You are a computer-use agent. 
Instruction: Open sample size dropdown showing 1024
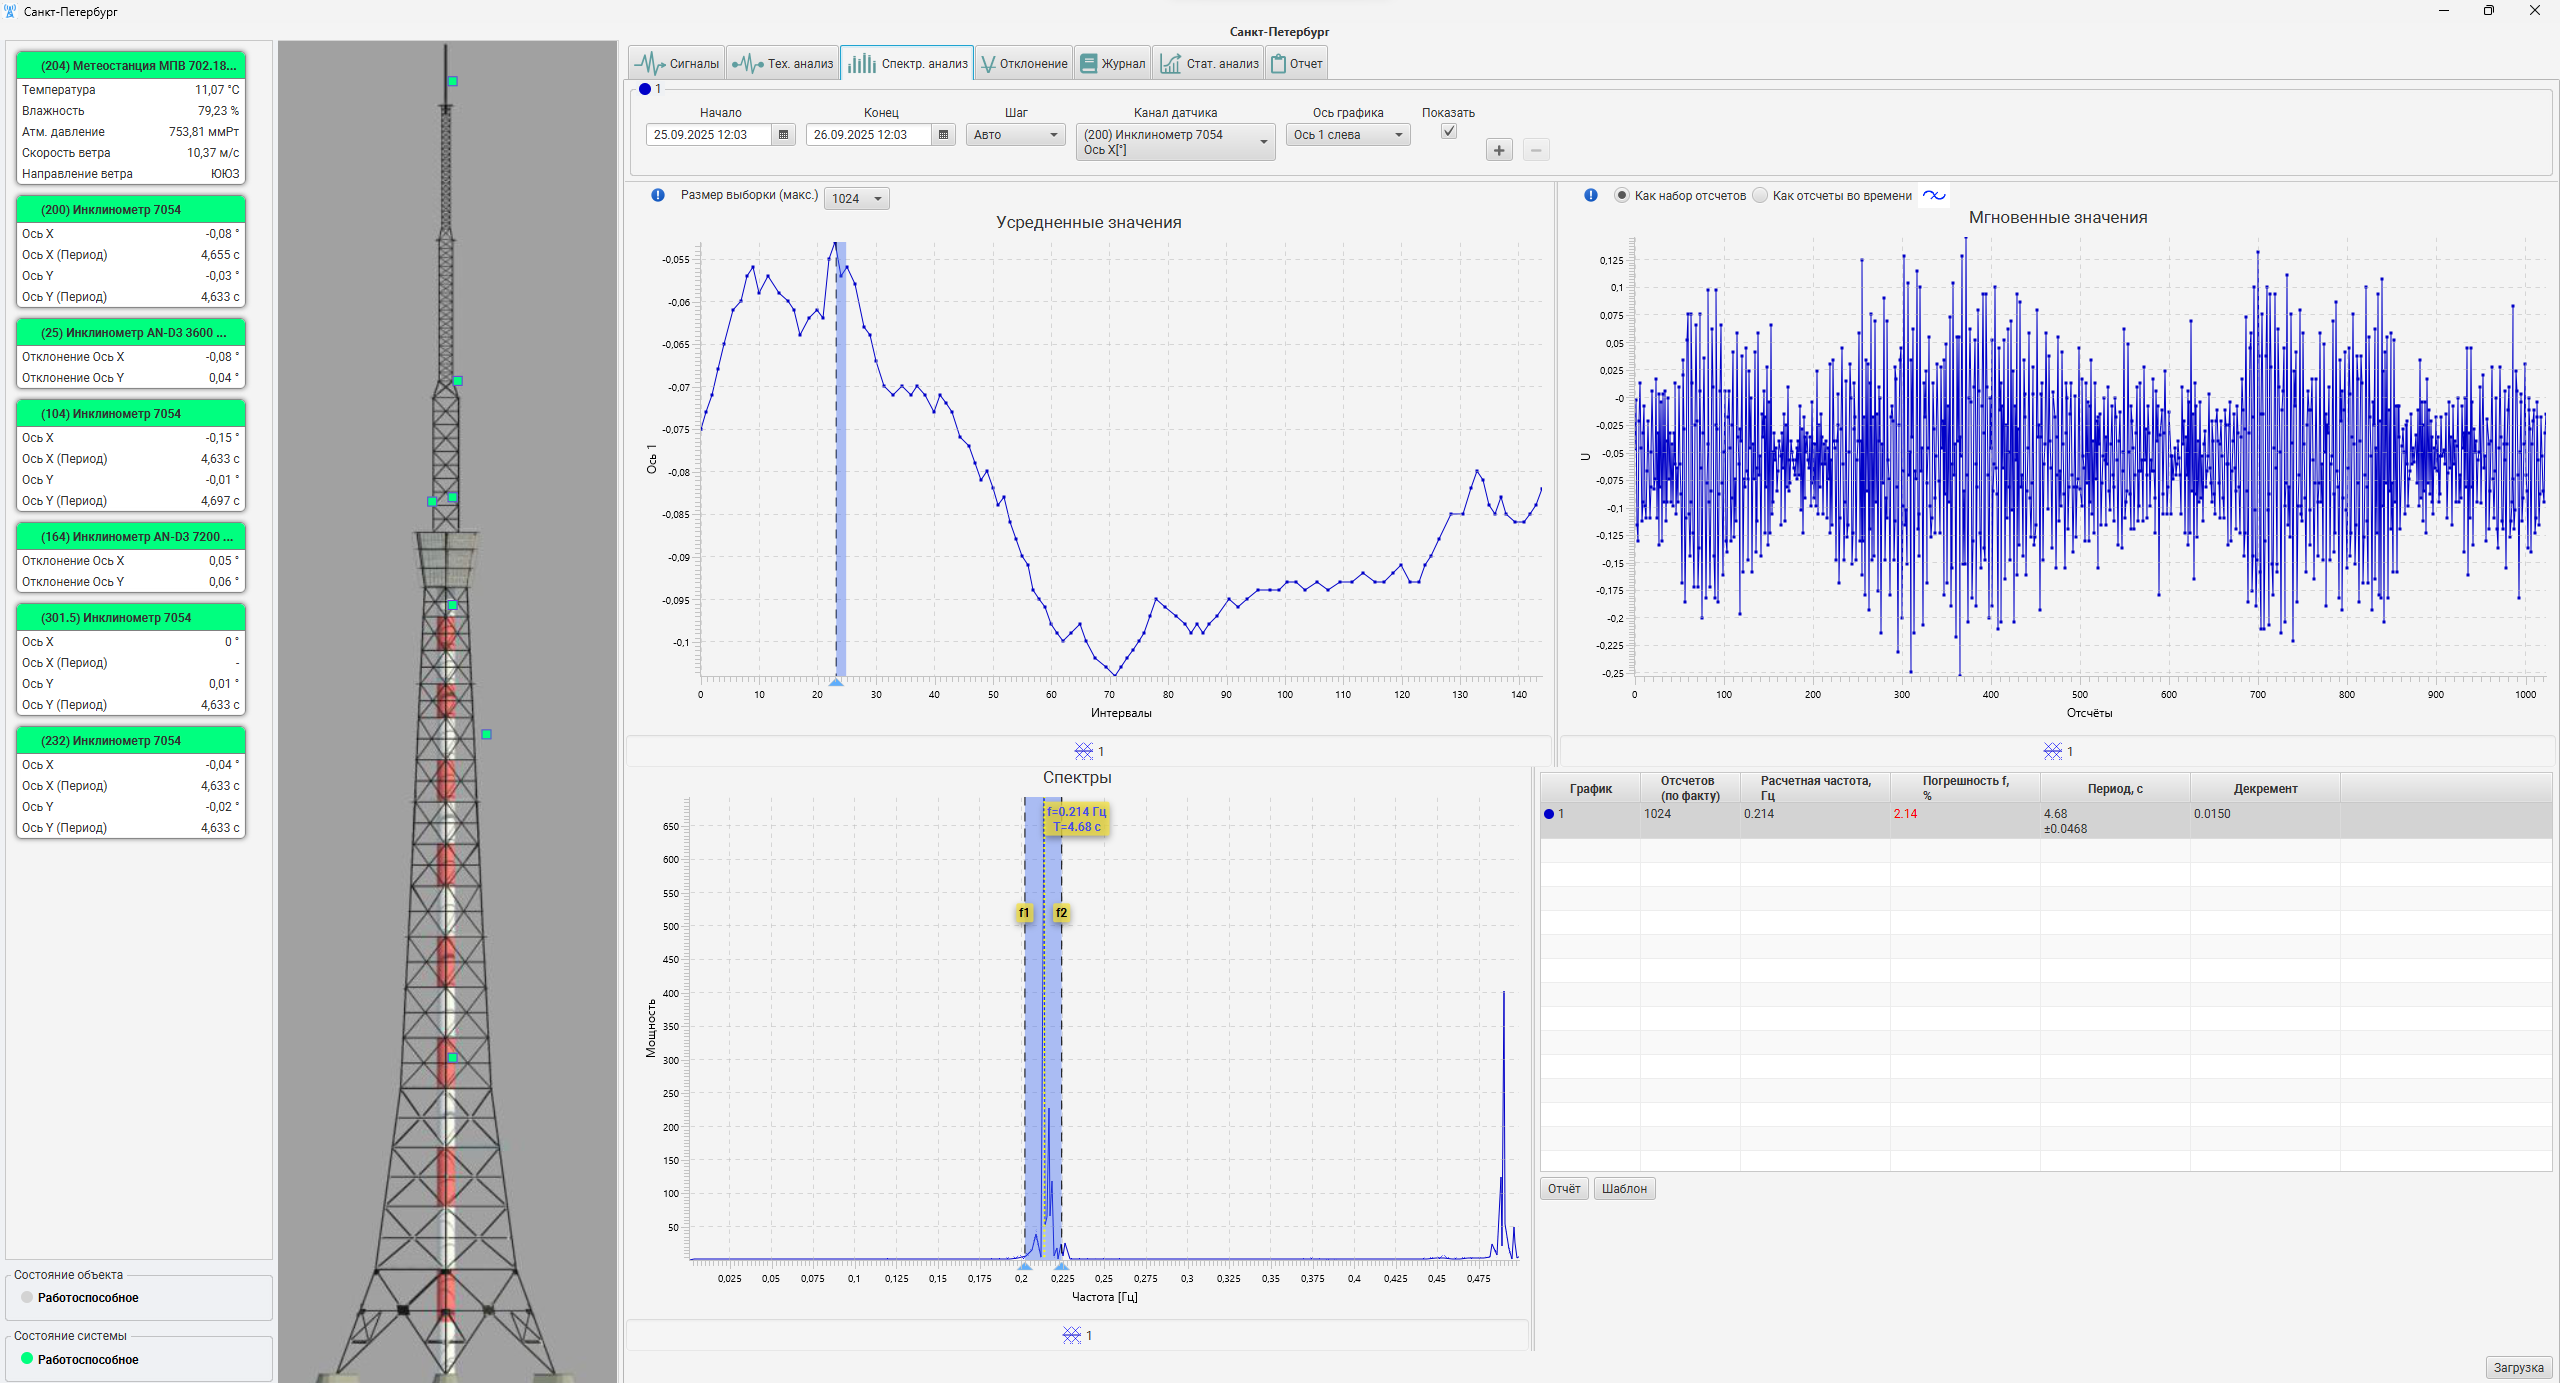(856, 199)
